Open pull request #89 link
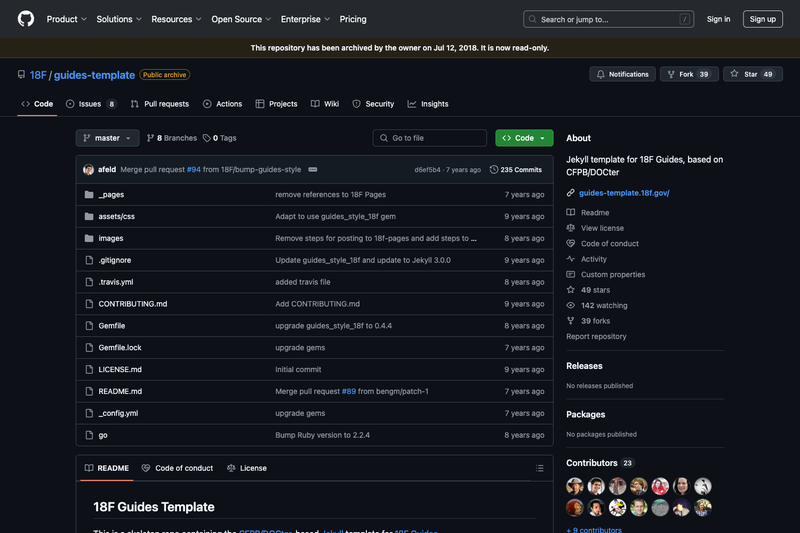Screen dimensions: 800x533 [349, 392]
